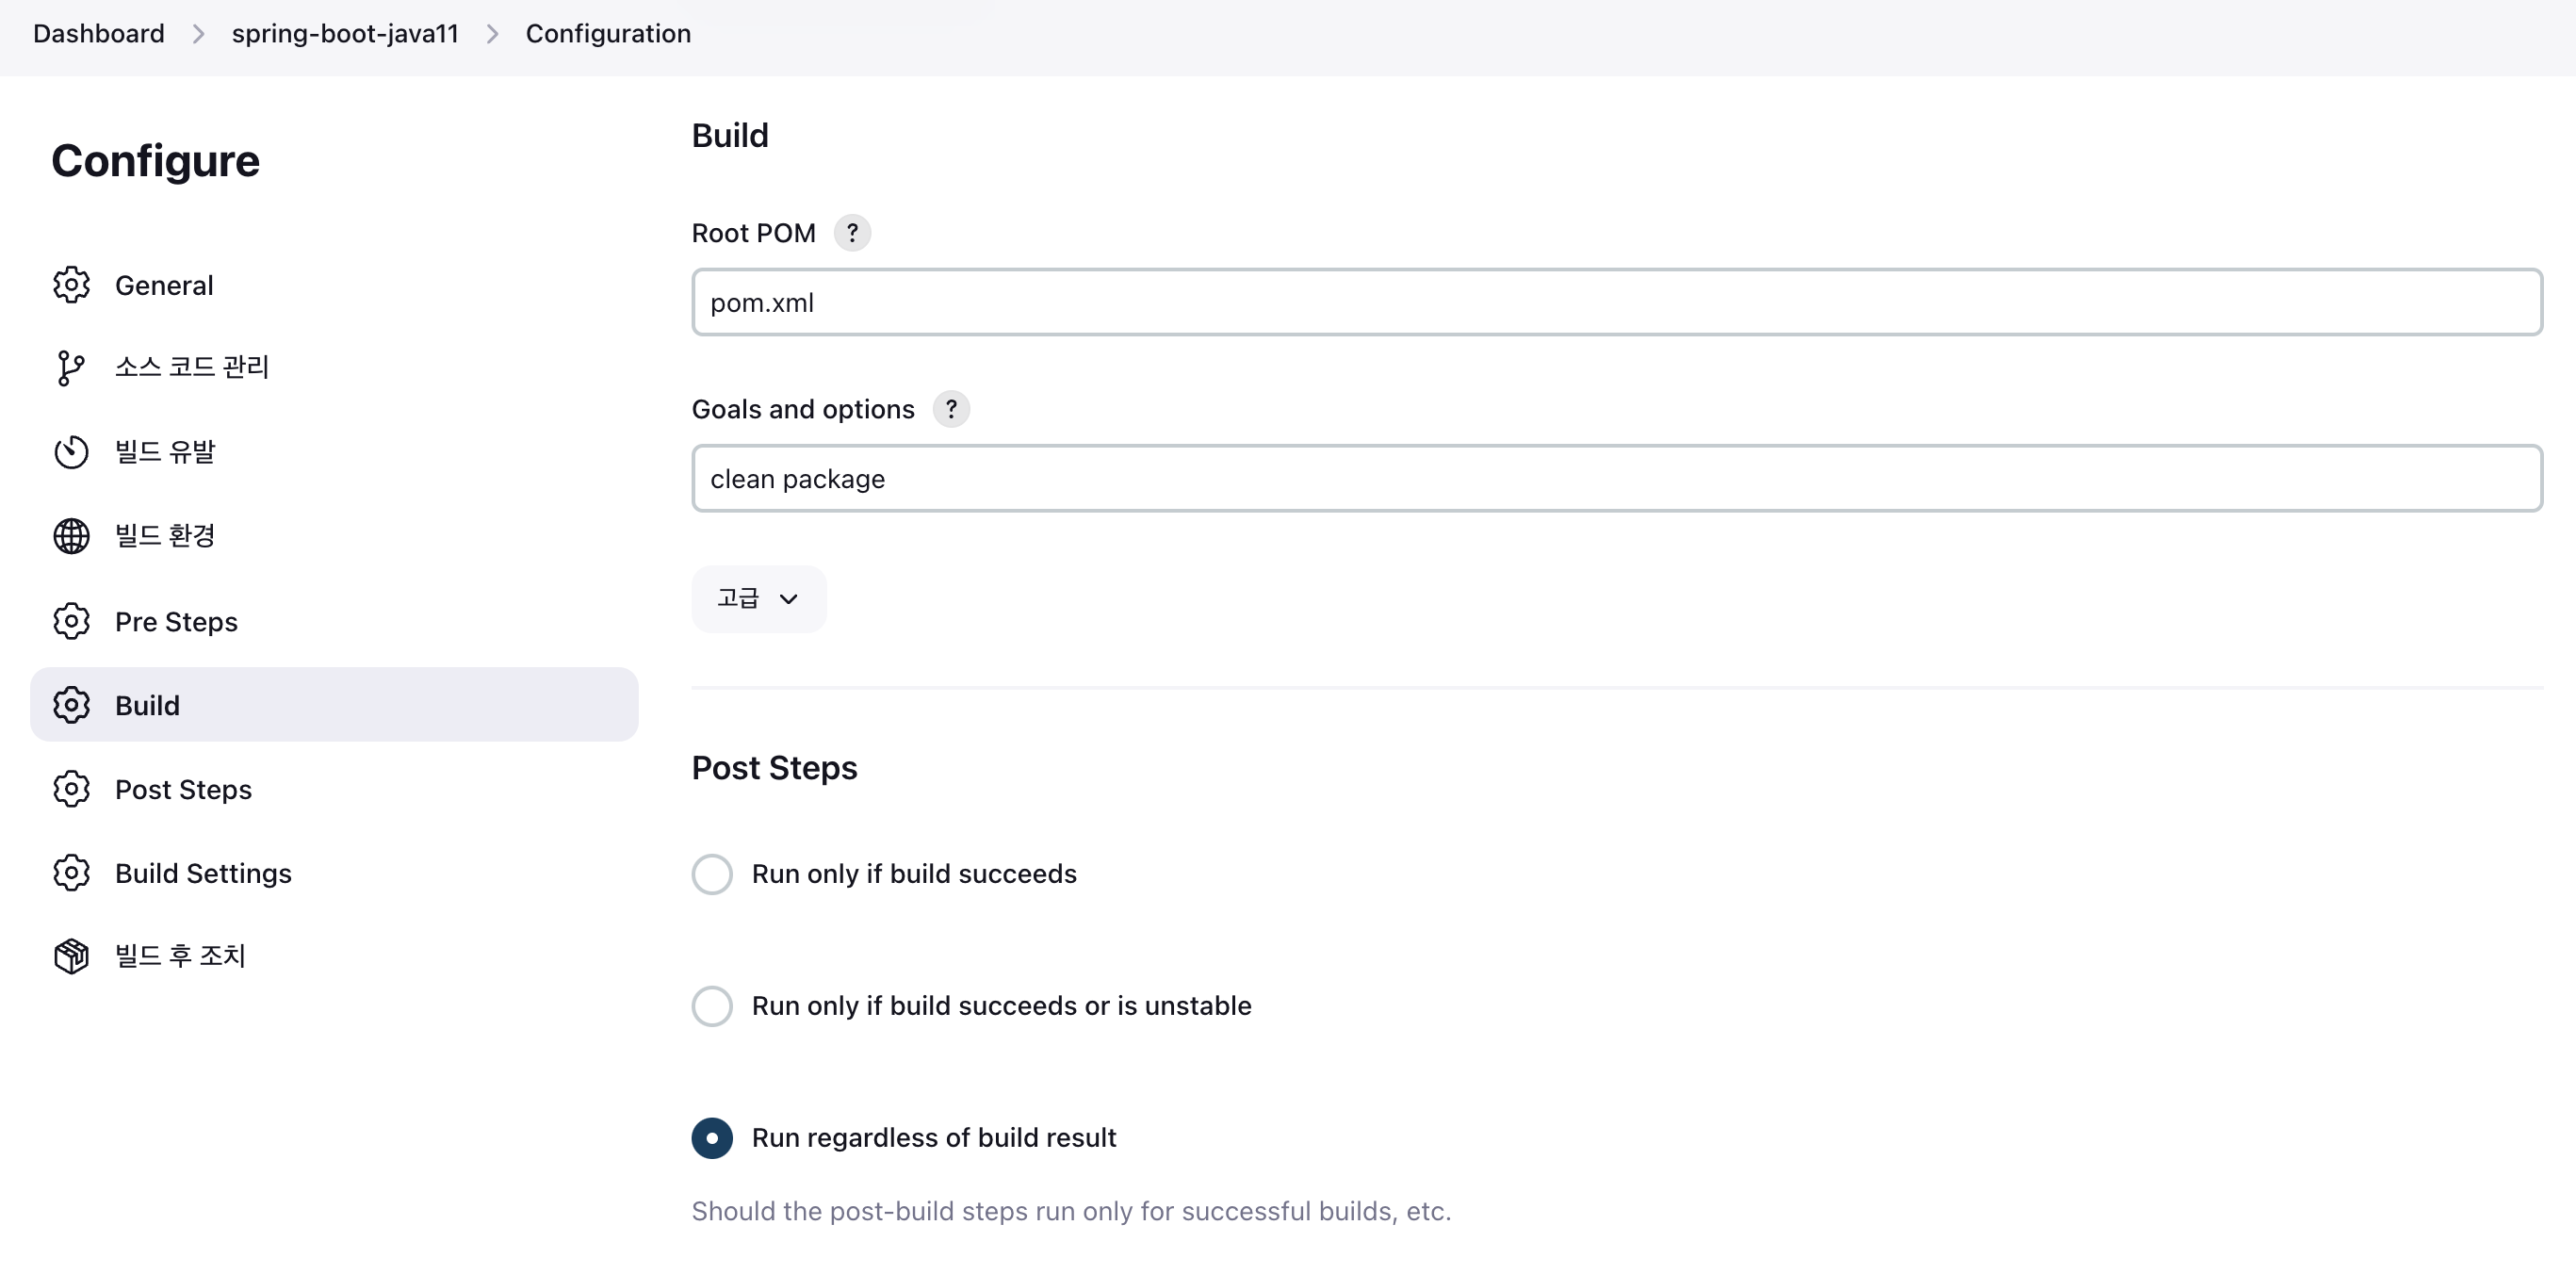
Task: Click the build environment globe icon
Action: coord(71,536)
